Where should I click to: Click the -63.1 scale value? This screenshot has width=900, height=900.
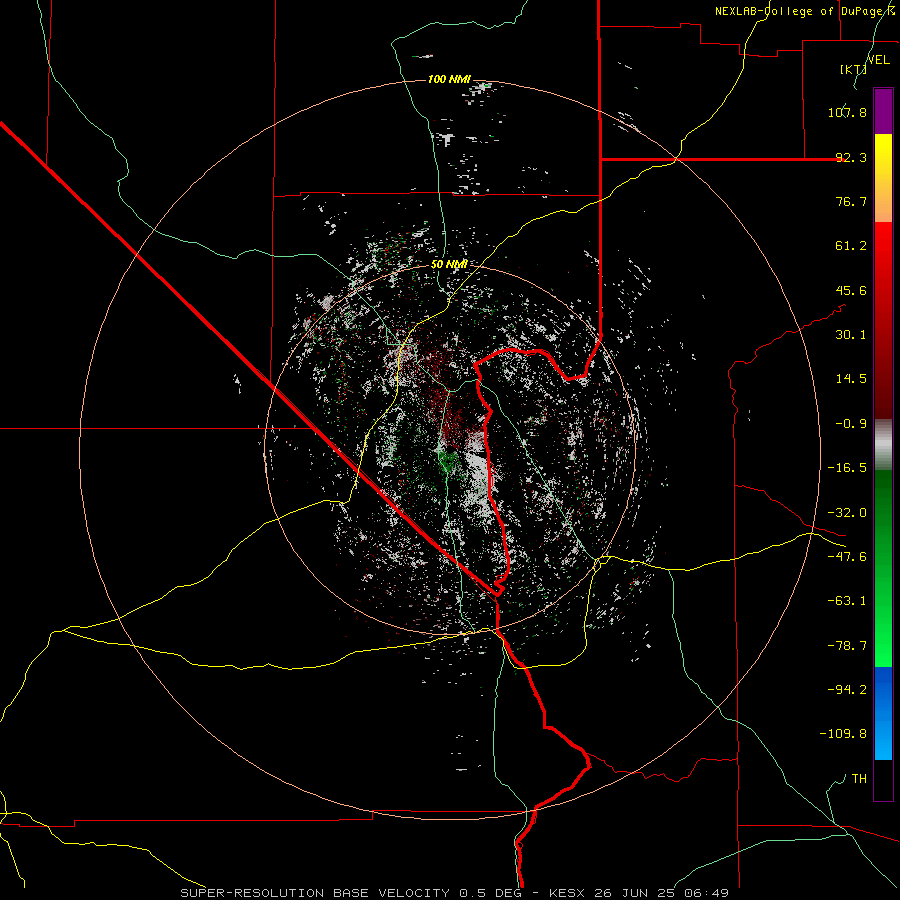coord(847,601)
